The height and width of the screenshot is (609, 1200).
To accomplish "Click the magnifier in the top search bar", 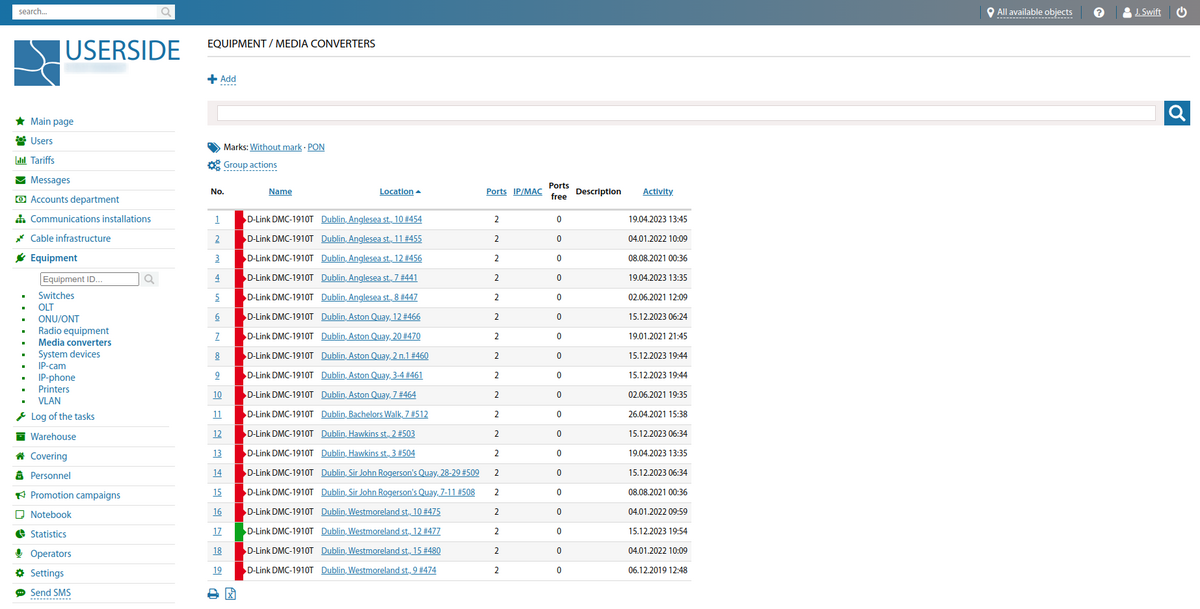I will tap(164, 12).
